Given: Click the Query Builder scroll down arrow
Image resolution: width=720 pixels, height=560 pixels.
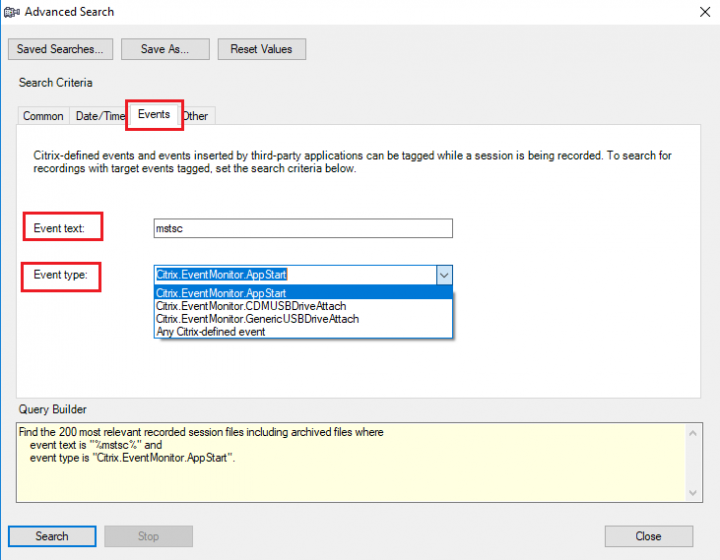Looking at the screenshot, I should click(695, 492).
